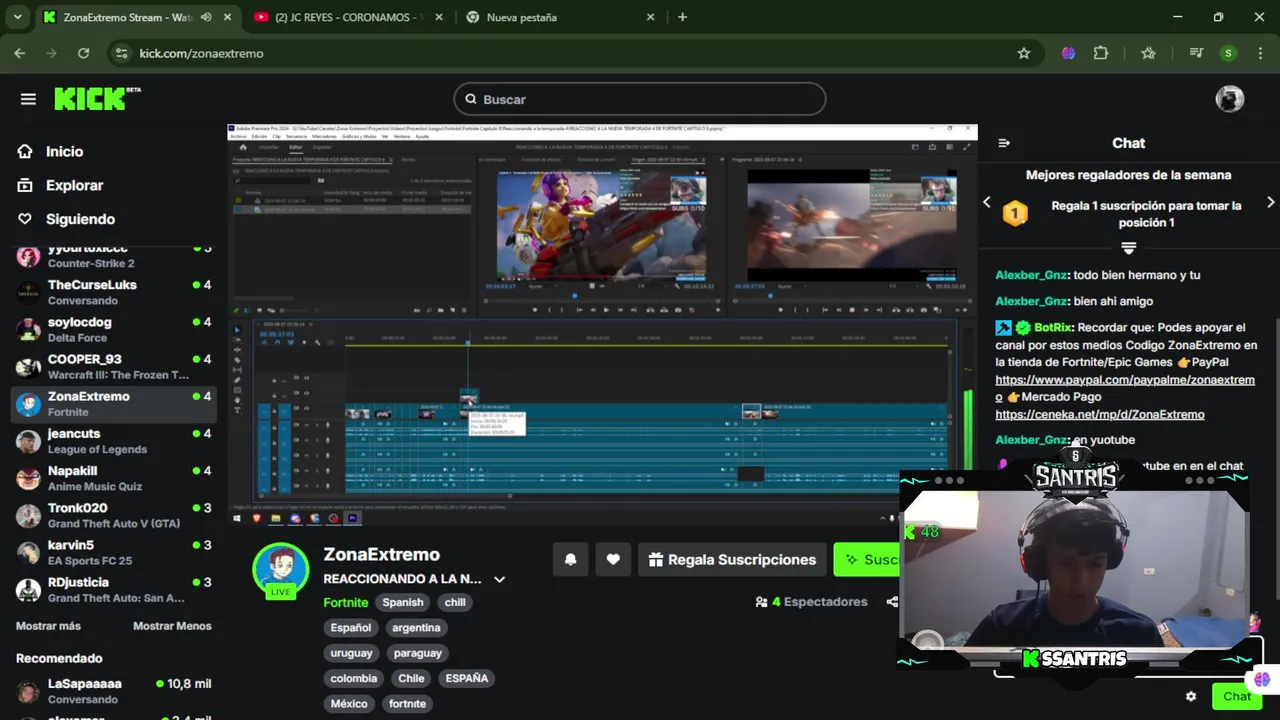This screenshot has width=1280, height=720.
Task: Click the chill tag
Action: point(455,602)
